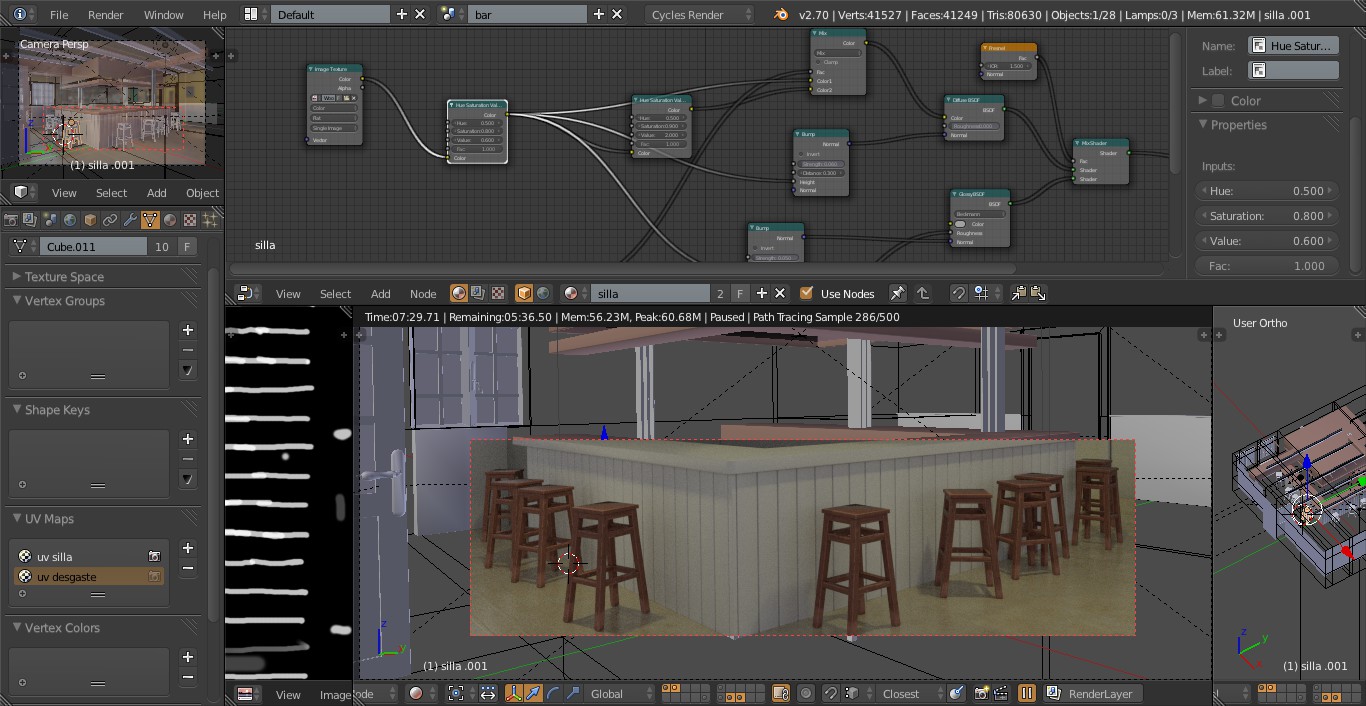Open the Render menu
This screenshot has height=706, width=1366.
pos(105,15)
